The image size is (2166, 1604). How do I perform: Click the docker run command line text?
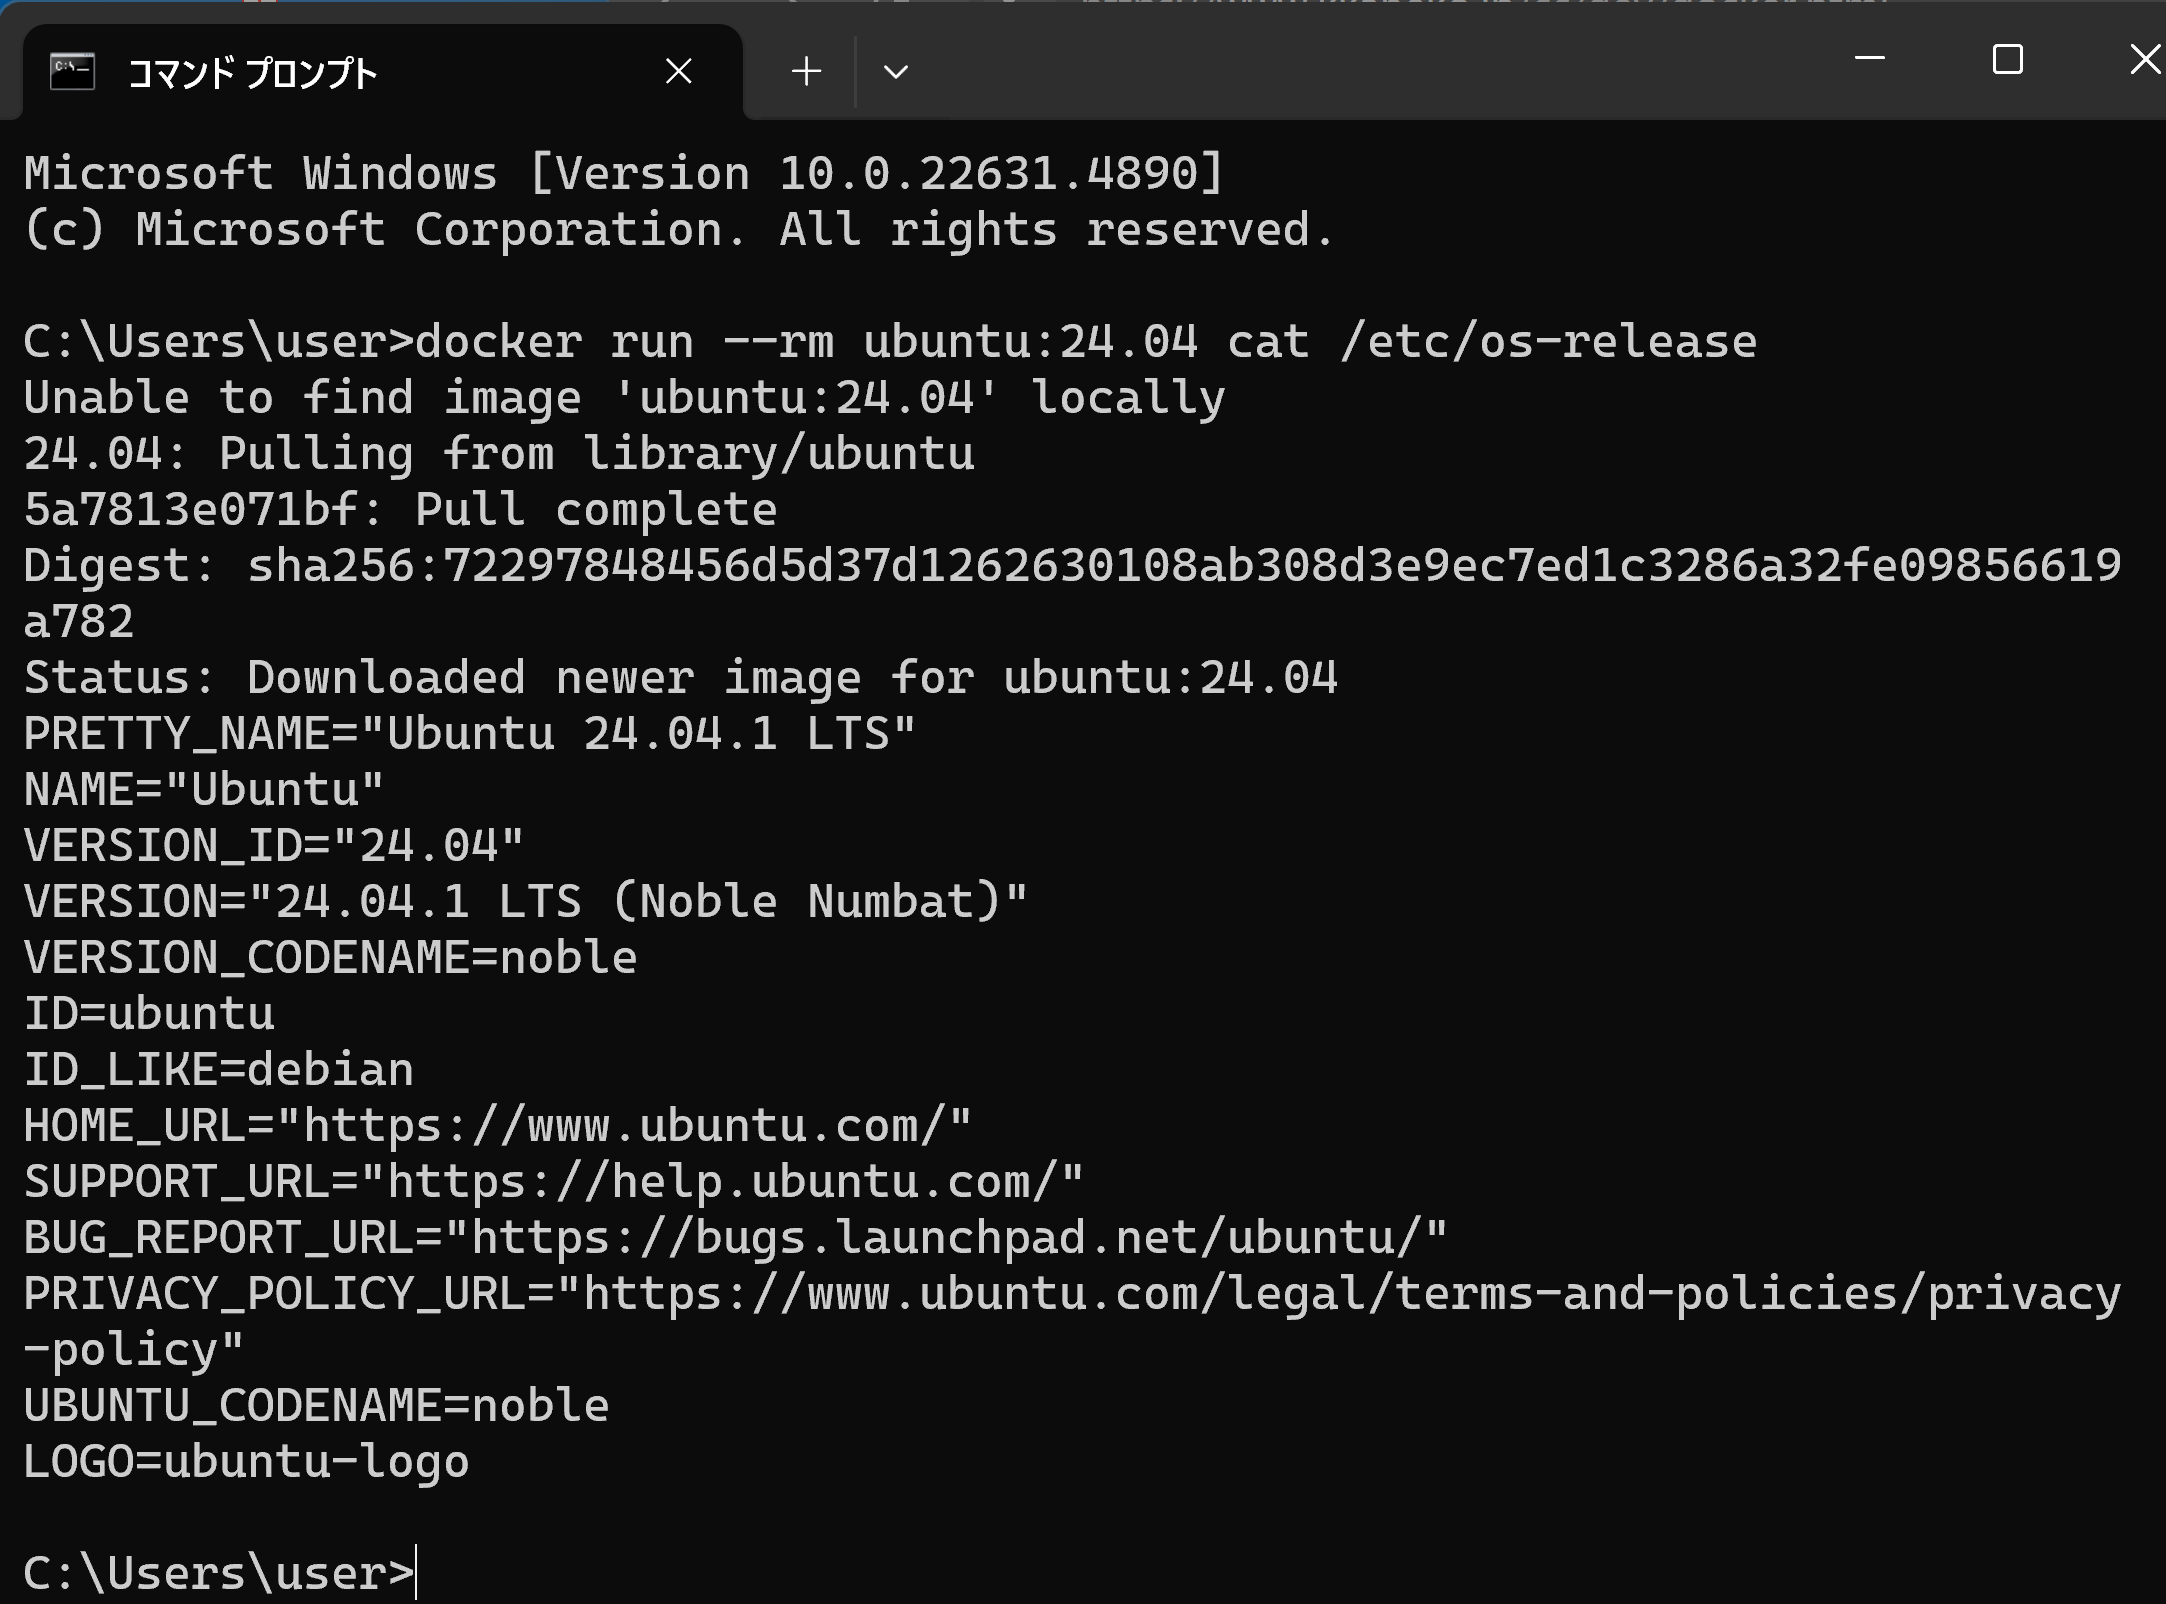click(1086, 342)
